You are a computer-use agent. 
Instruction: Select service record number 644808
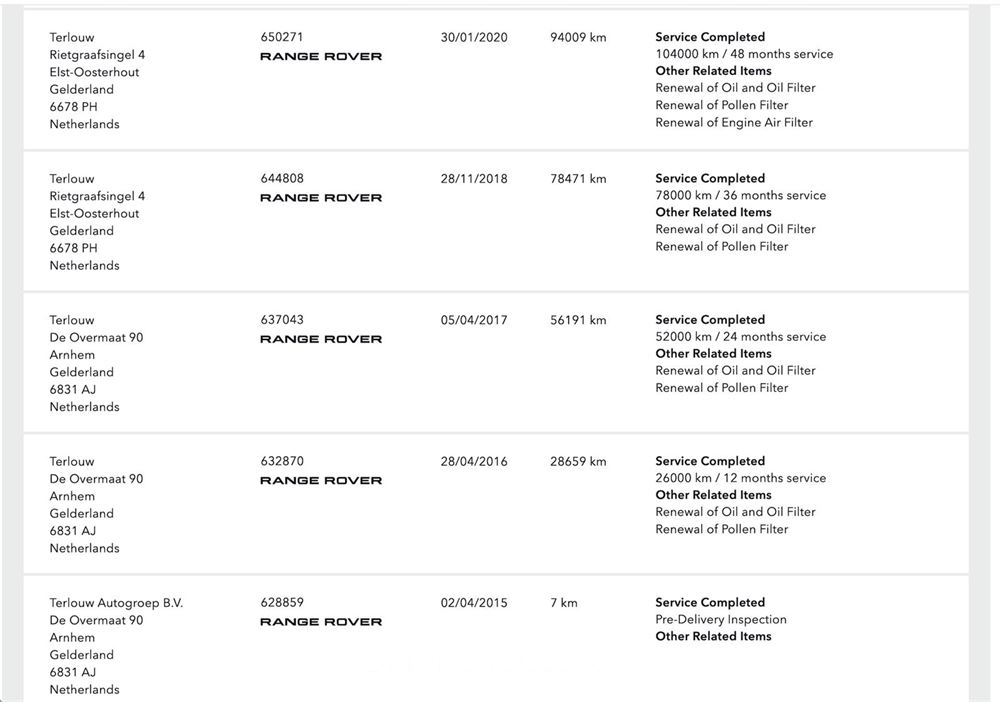click(x=282, y=179)
